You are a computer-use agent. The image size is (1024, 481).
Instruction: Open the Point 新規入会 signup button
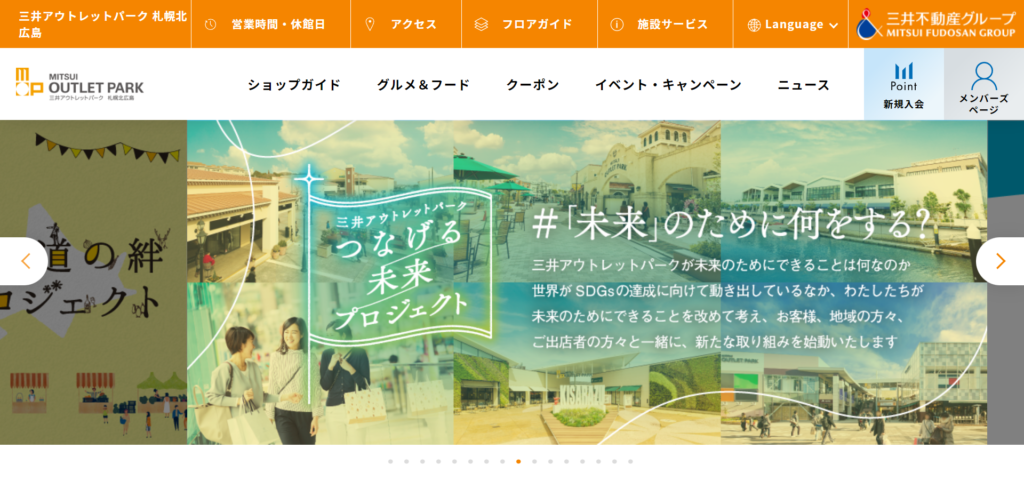904,84
